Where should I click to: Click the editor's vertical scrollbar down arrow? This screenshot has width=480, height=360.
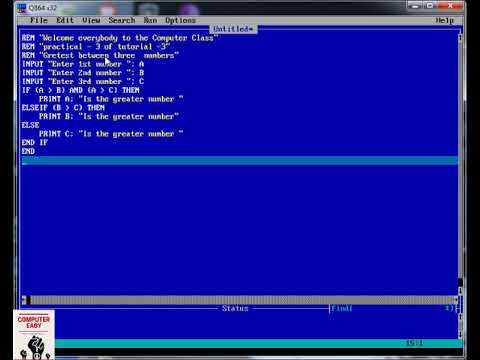coord(460,291)
